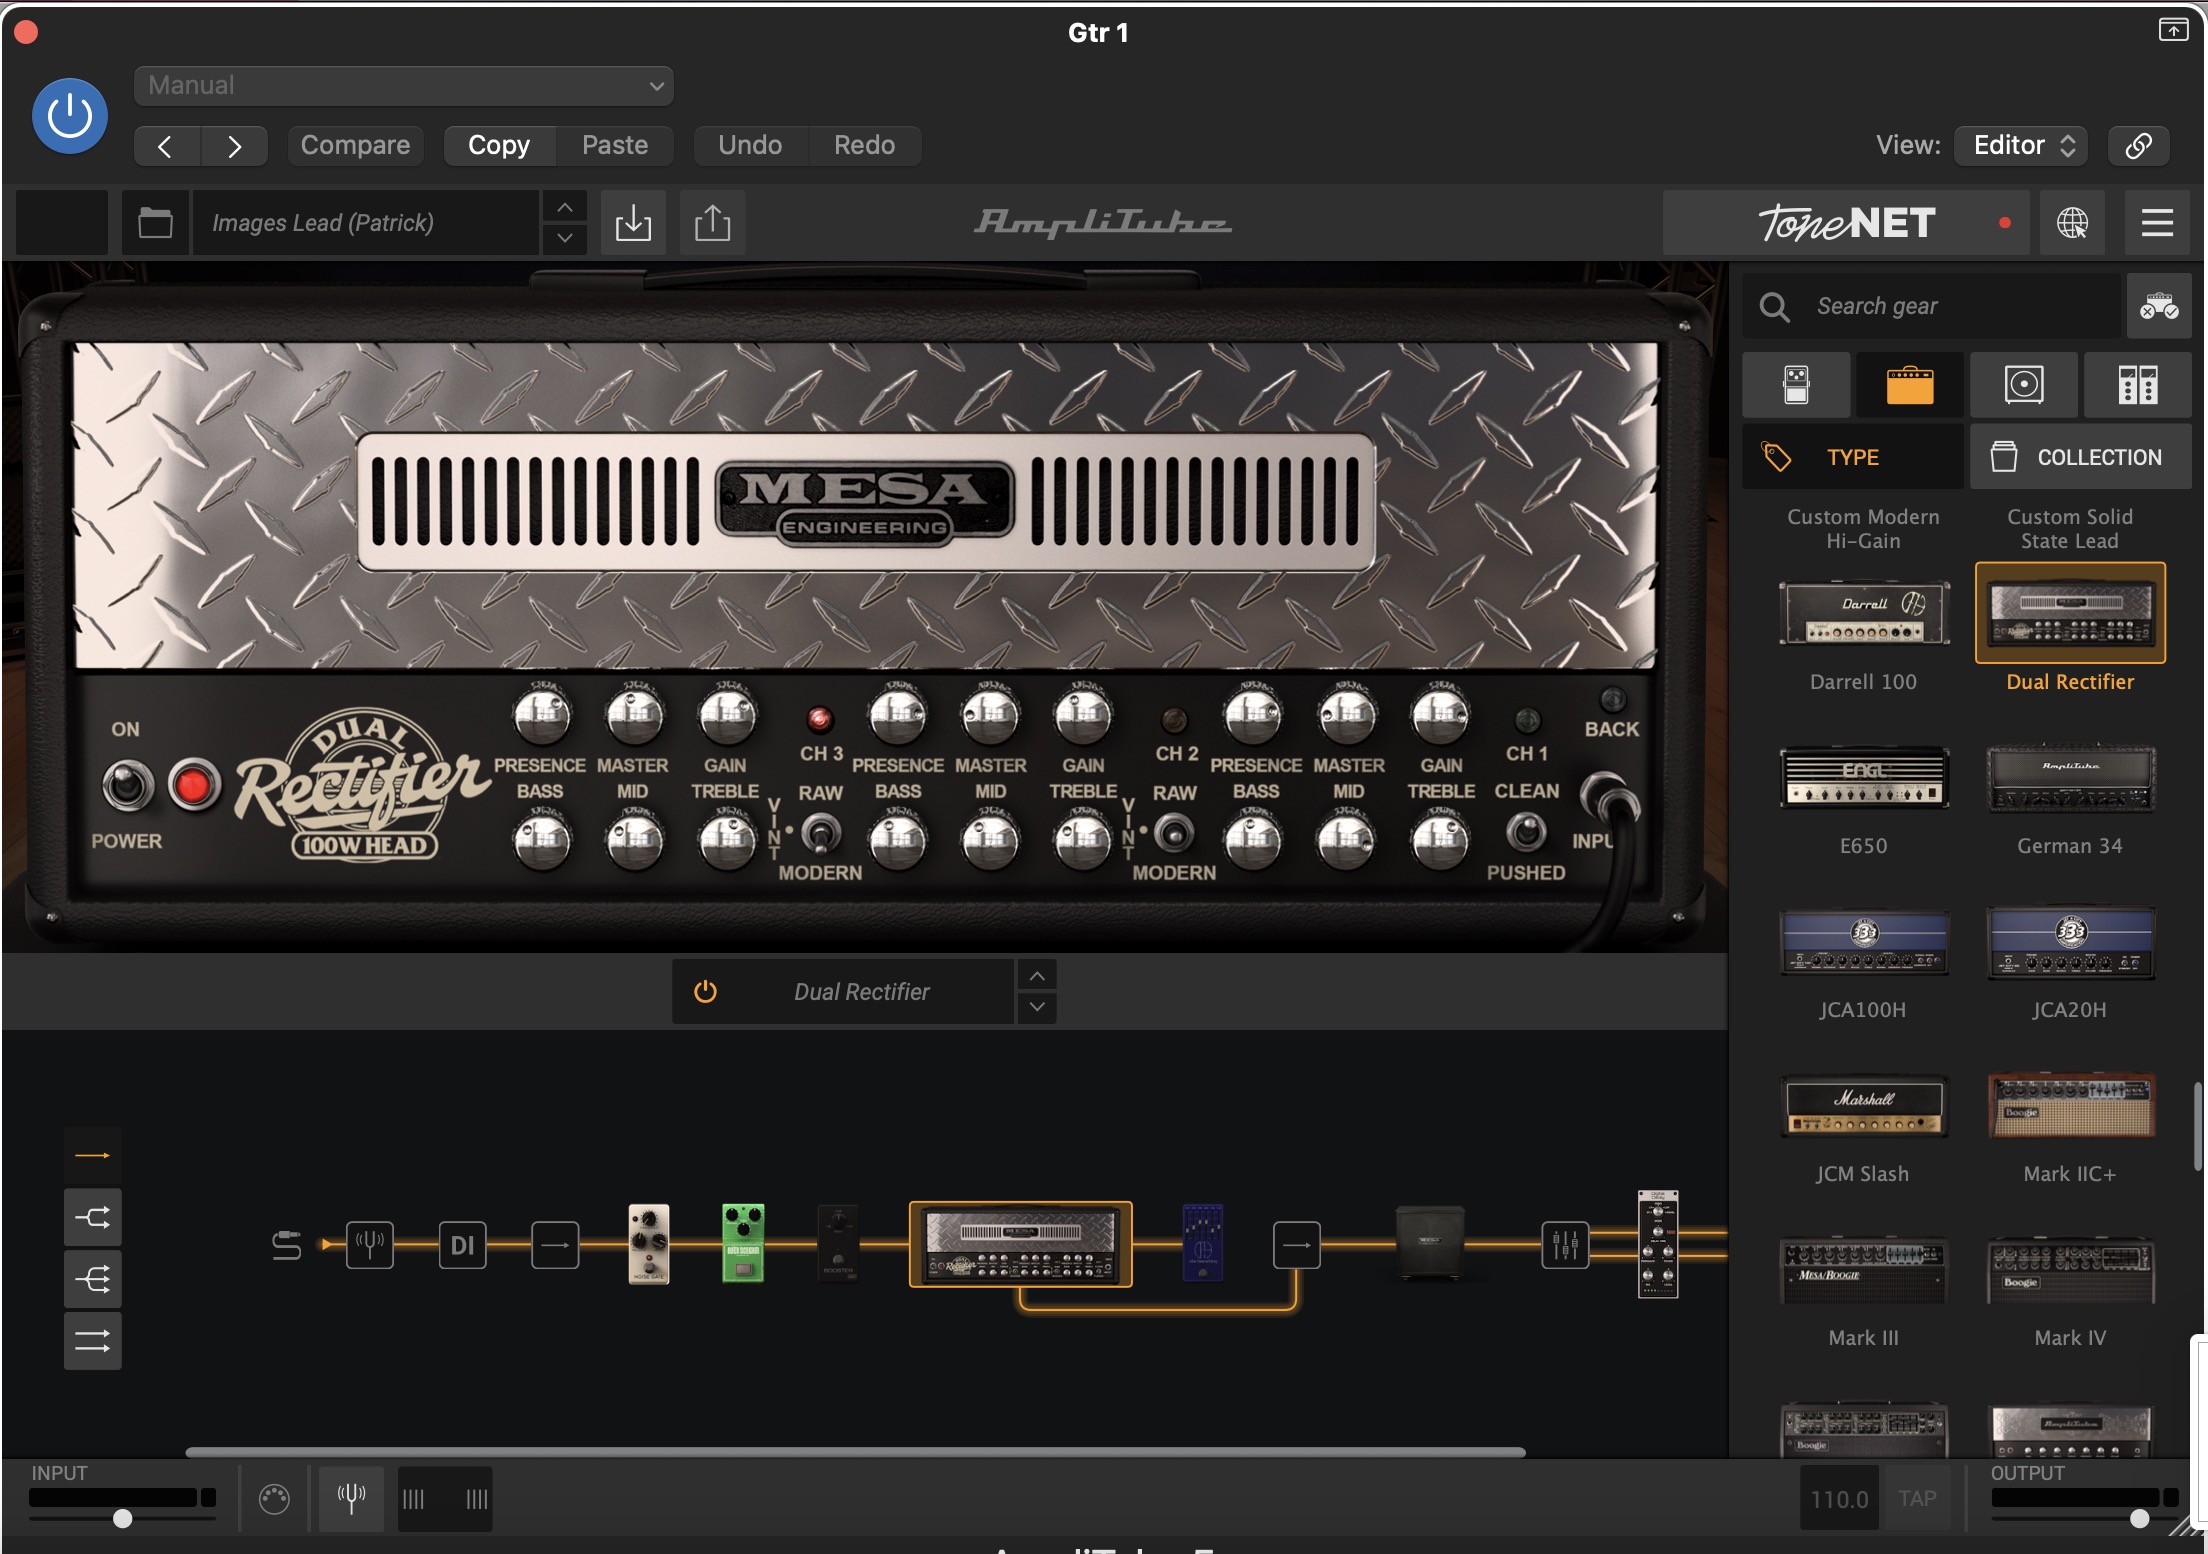Go to previous plugin setting arrow
Image resolution: width=2208 pixels, height=1554 pixels.
(167, 146)
